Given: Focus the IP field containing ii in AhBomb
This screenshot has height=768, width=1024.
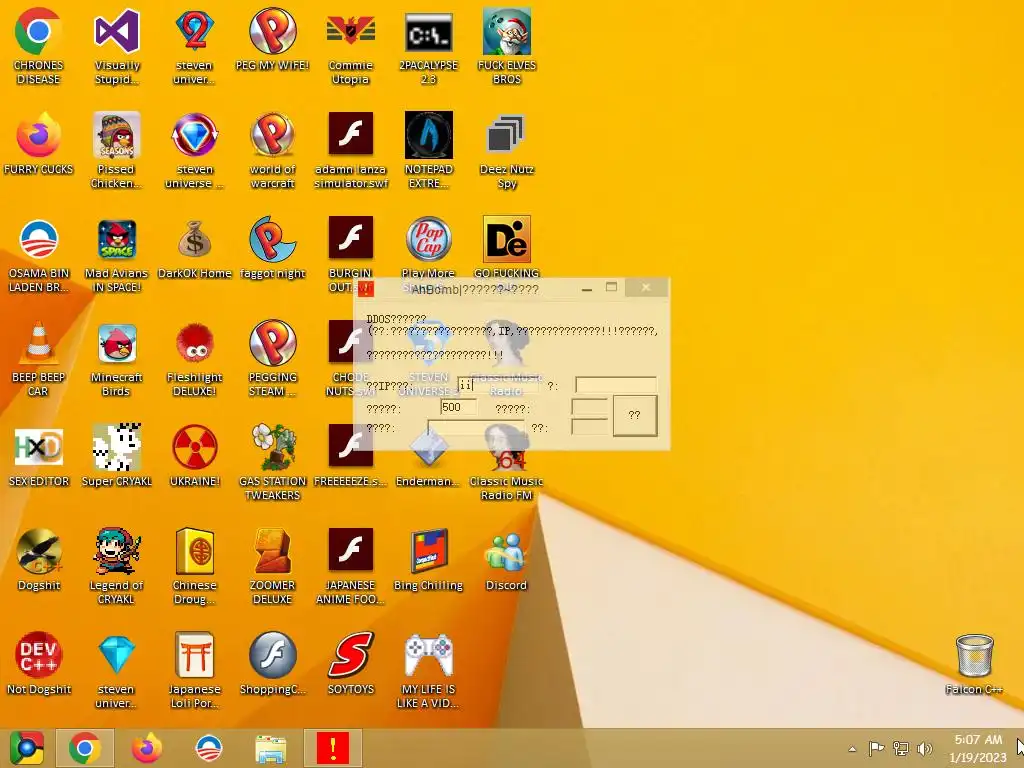Looking at the screenshot, I should tap(499, 385).
